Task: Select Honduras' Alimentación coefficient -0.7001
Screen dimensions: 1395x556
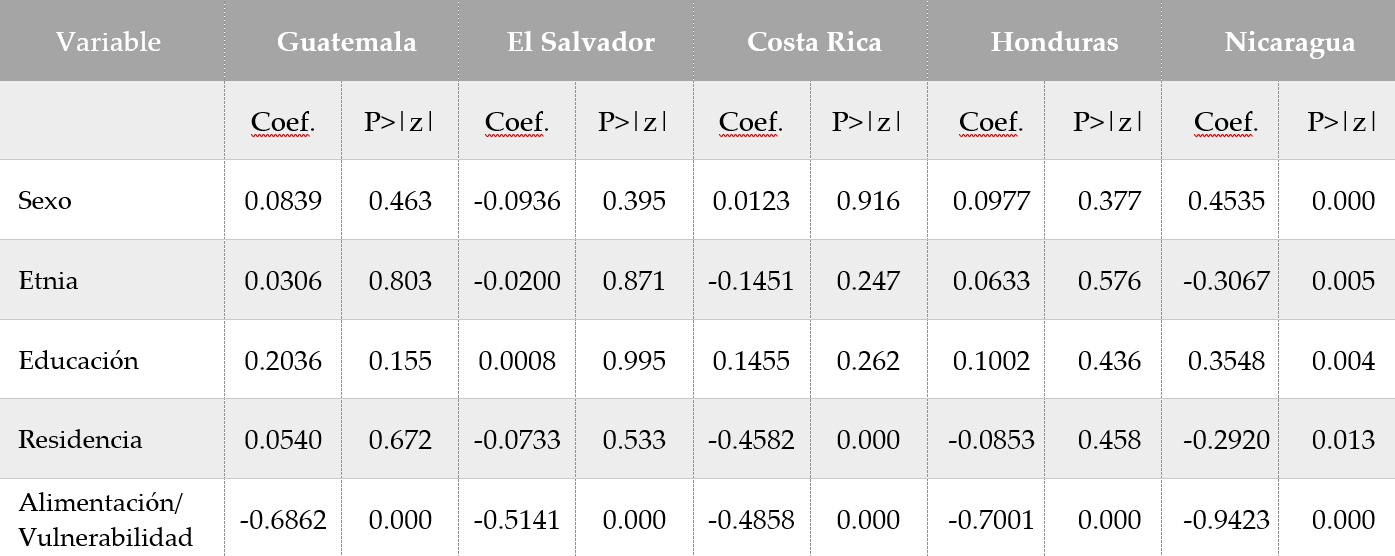Action: point(991,521)
